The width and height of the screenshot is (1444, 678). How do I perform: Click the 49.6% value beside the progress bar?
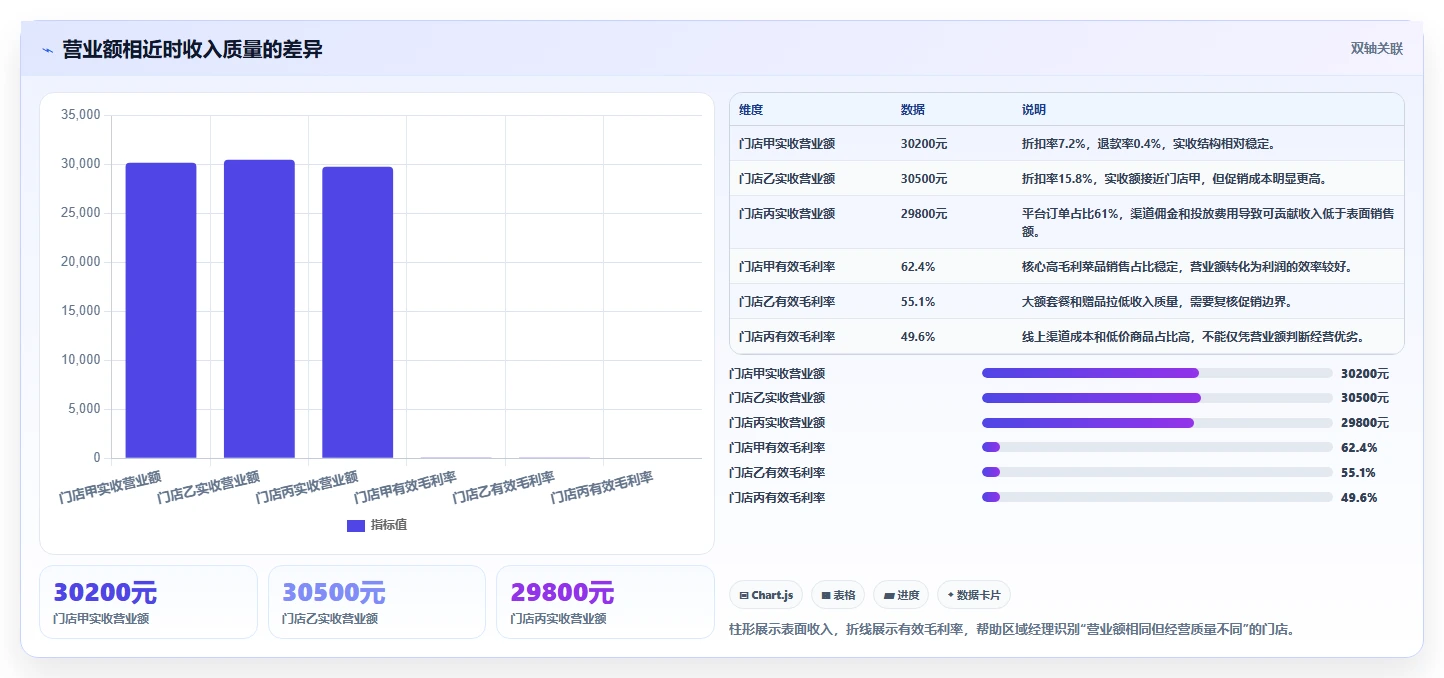1359,497
